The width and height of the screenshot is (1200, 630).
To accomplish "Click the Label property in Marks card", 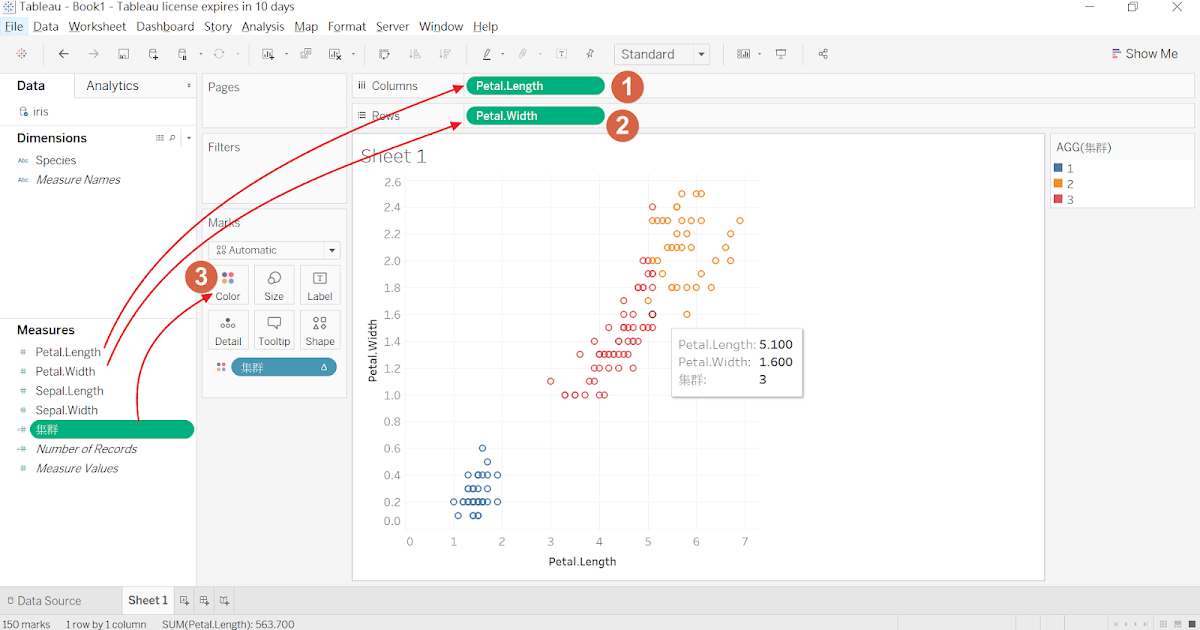I will (x=320, y=285).
